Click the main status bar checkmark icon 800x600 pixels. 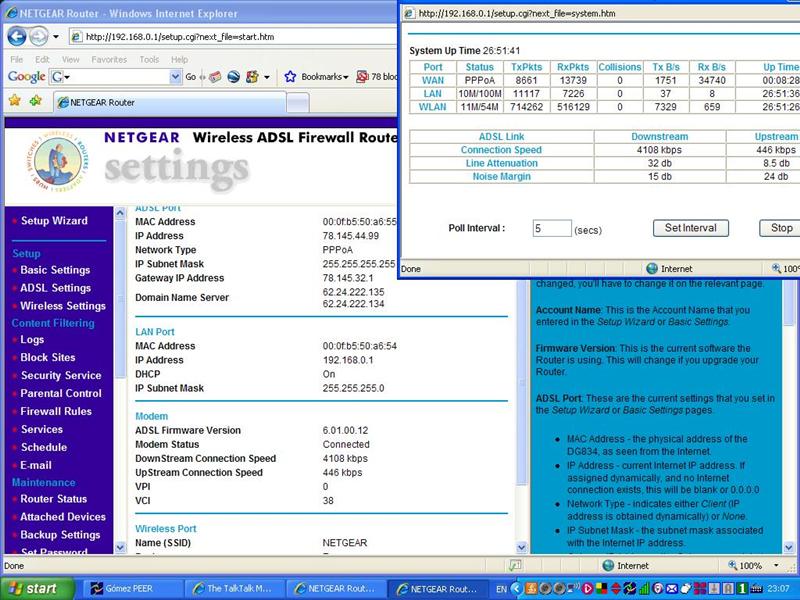tap(515, 565)
